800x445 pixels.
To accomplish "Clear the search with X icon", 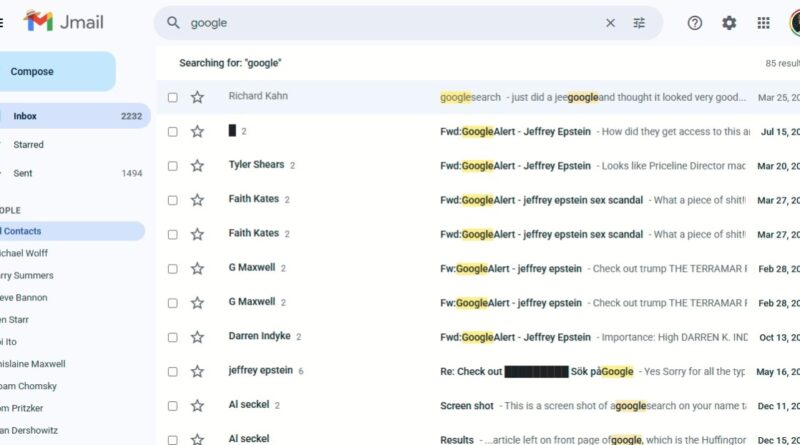I will 610,23.
